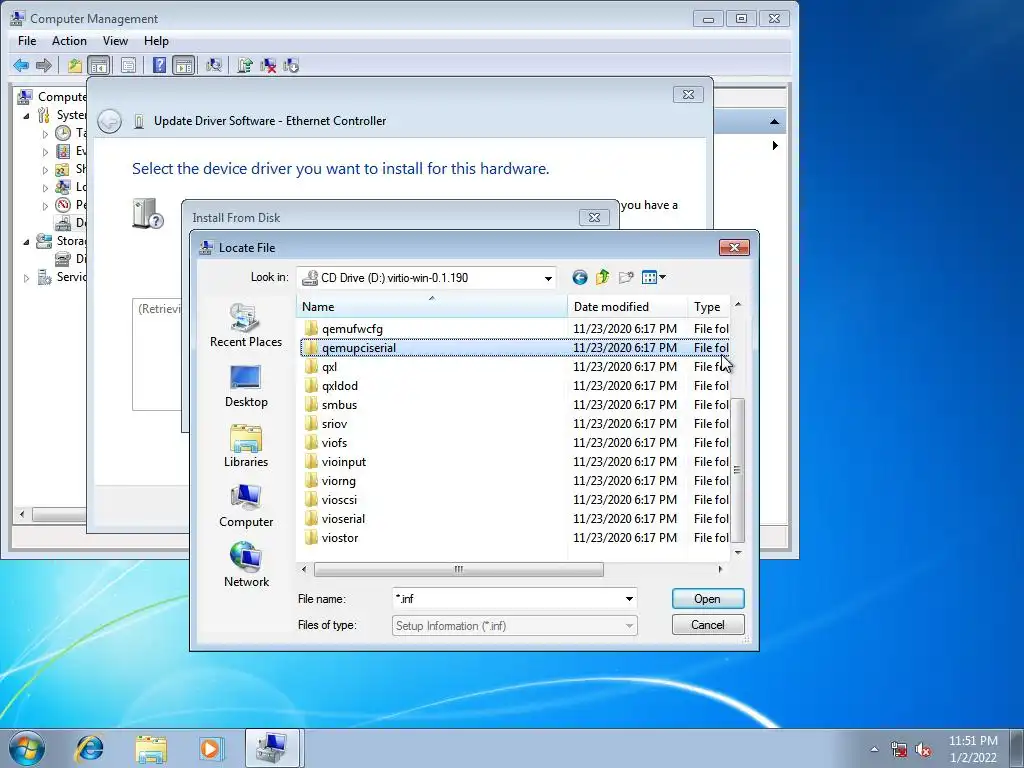This screenshot has width=1024, height=768.
Task: Open View menu in Computer Management
Action: [x=115, y=40]
